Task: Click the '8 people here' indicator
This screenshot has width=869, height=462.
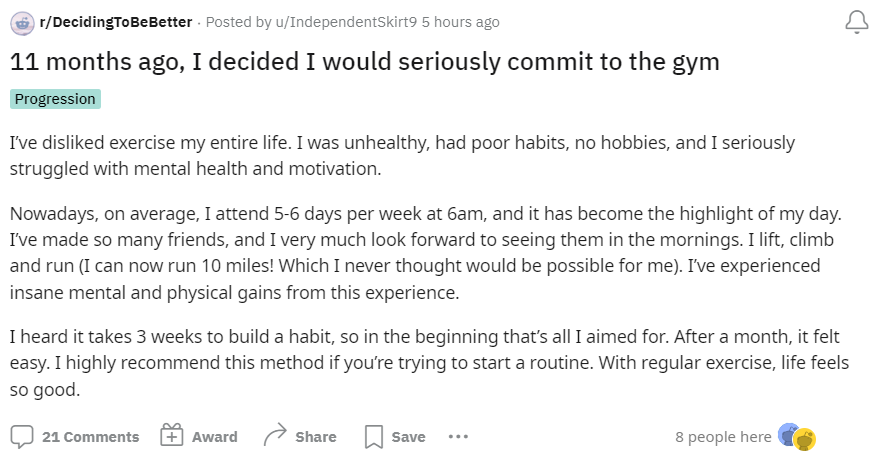Action: pyautogui.click(x=723, y=437)
